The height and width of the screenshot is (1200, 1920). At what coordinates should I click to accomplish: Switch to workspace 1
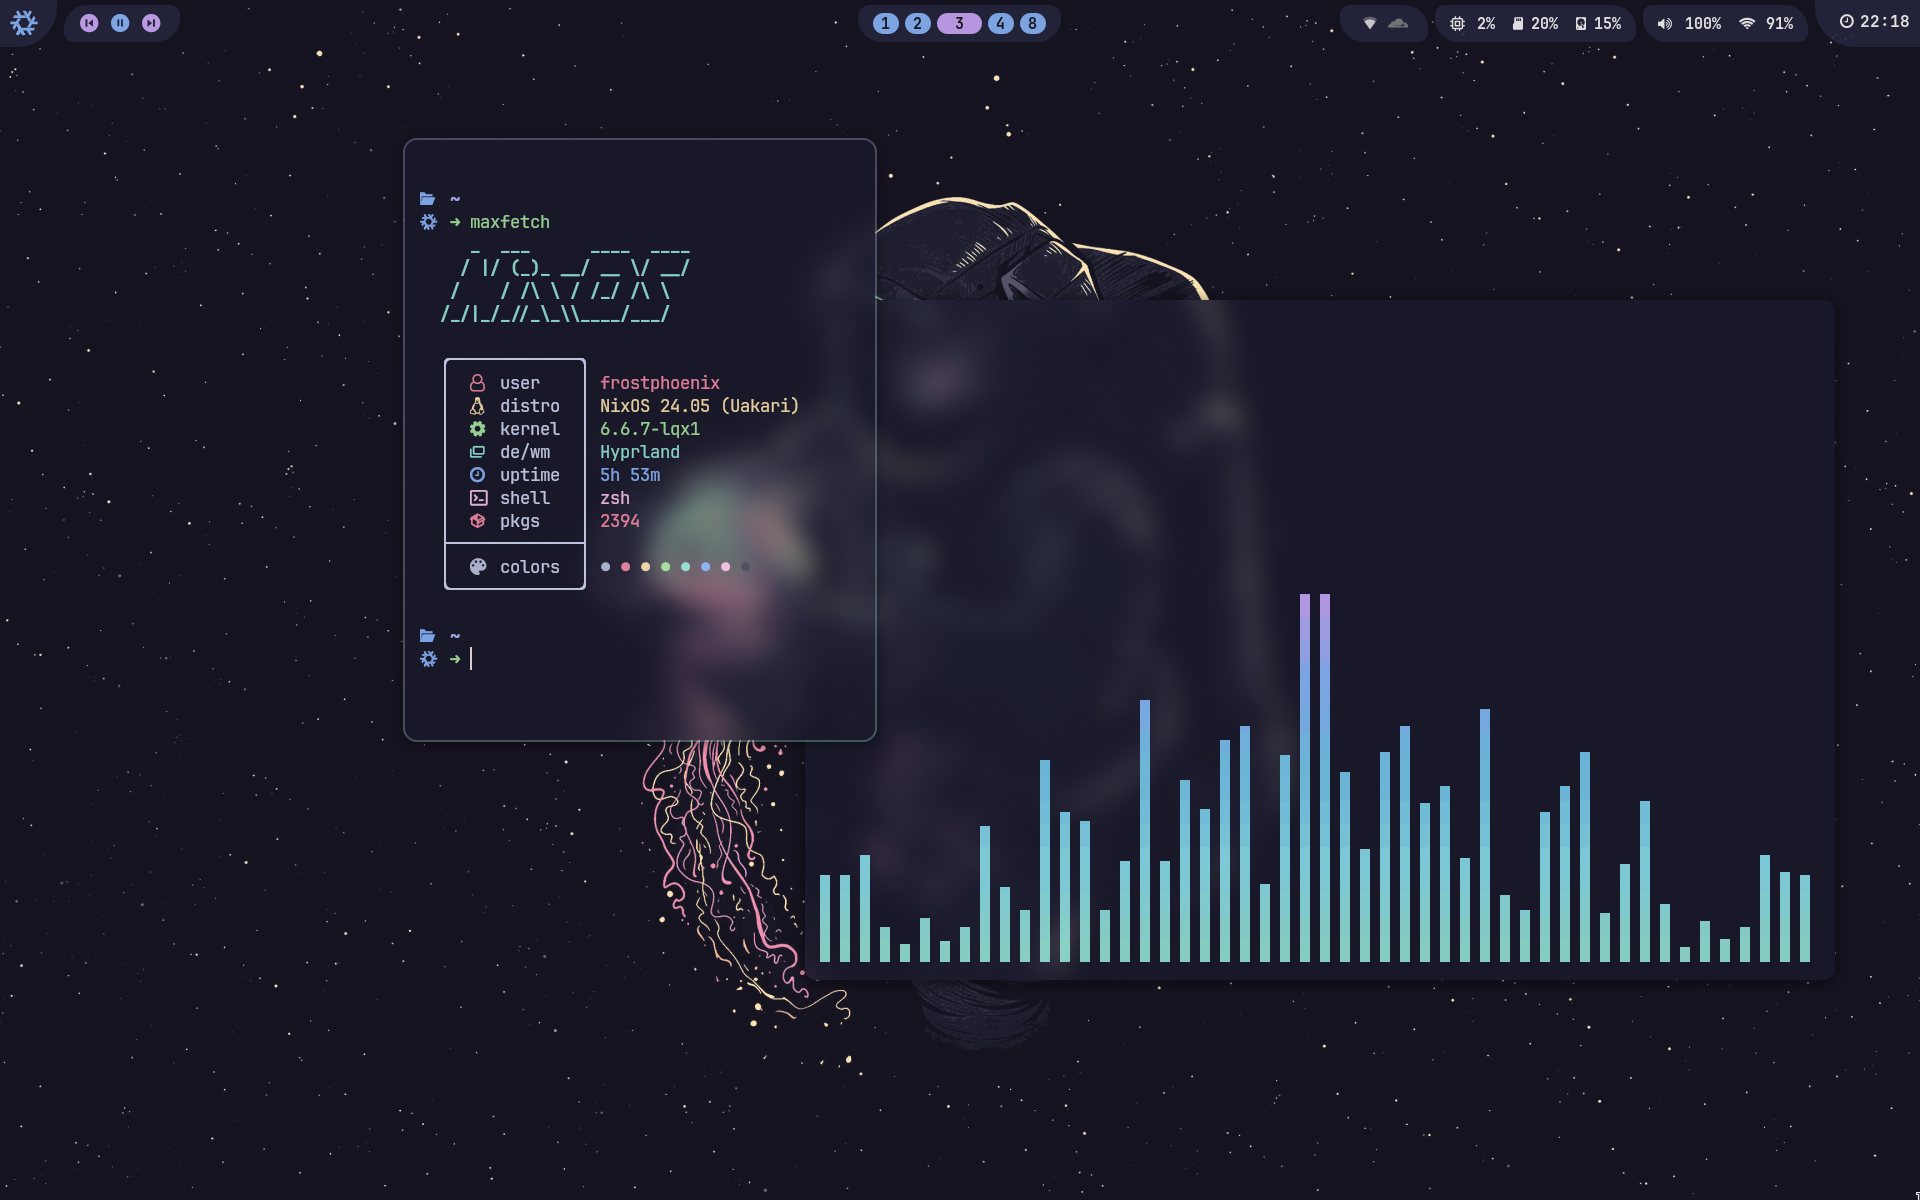[885, 23]
